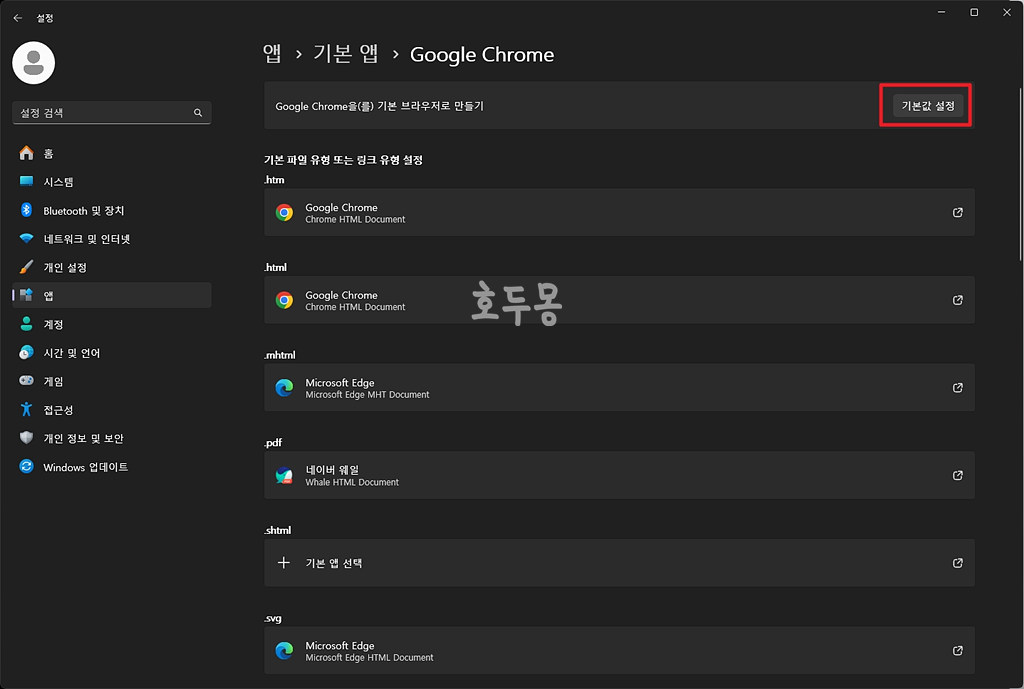1024x689 pixels.
Task: Click the 앱 icon in the sidebar
Action: pos(26,295)
